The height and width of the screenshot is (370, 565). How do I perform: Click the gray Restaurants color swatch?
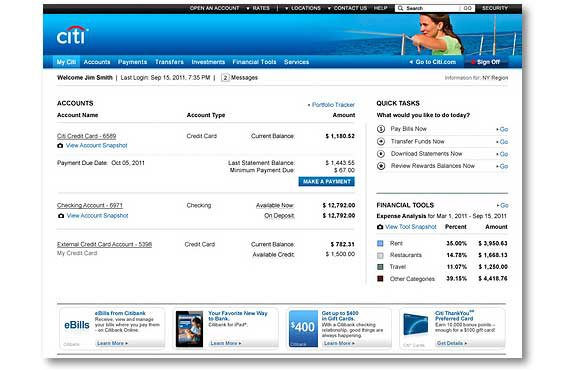[380, 255]
